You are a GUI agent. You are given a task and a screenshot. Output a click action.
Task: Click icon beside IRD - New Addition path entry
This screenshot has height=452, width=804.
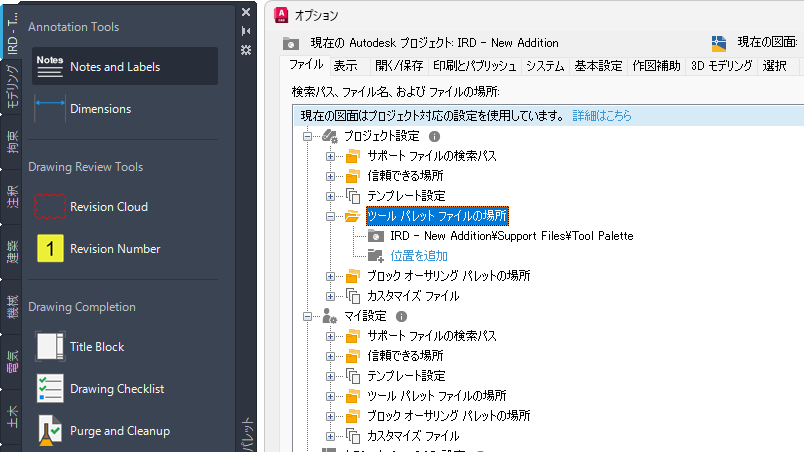[x=376, y=236]
